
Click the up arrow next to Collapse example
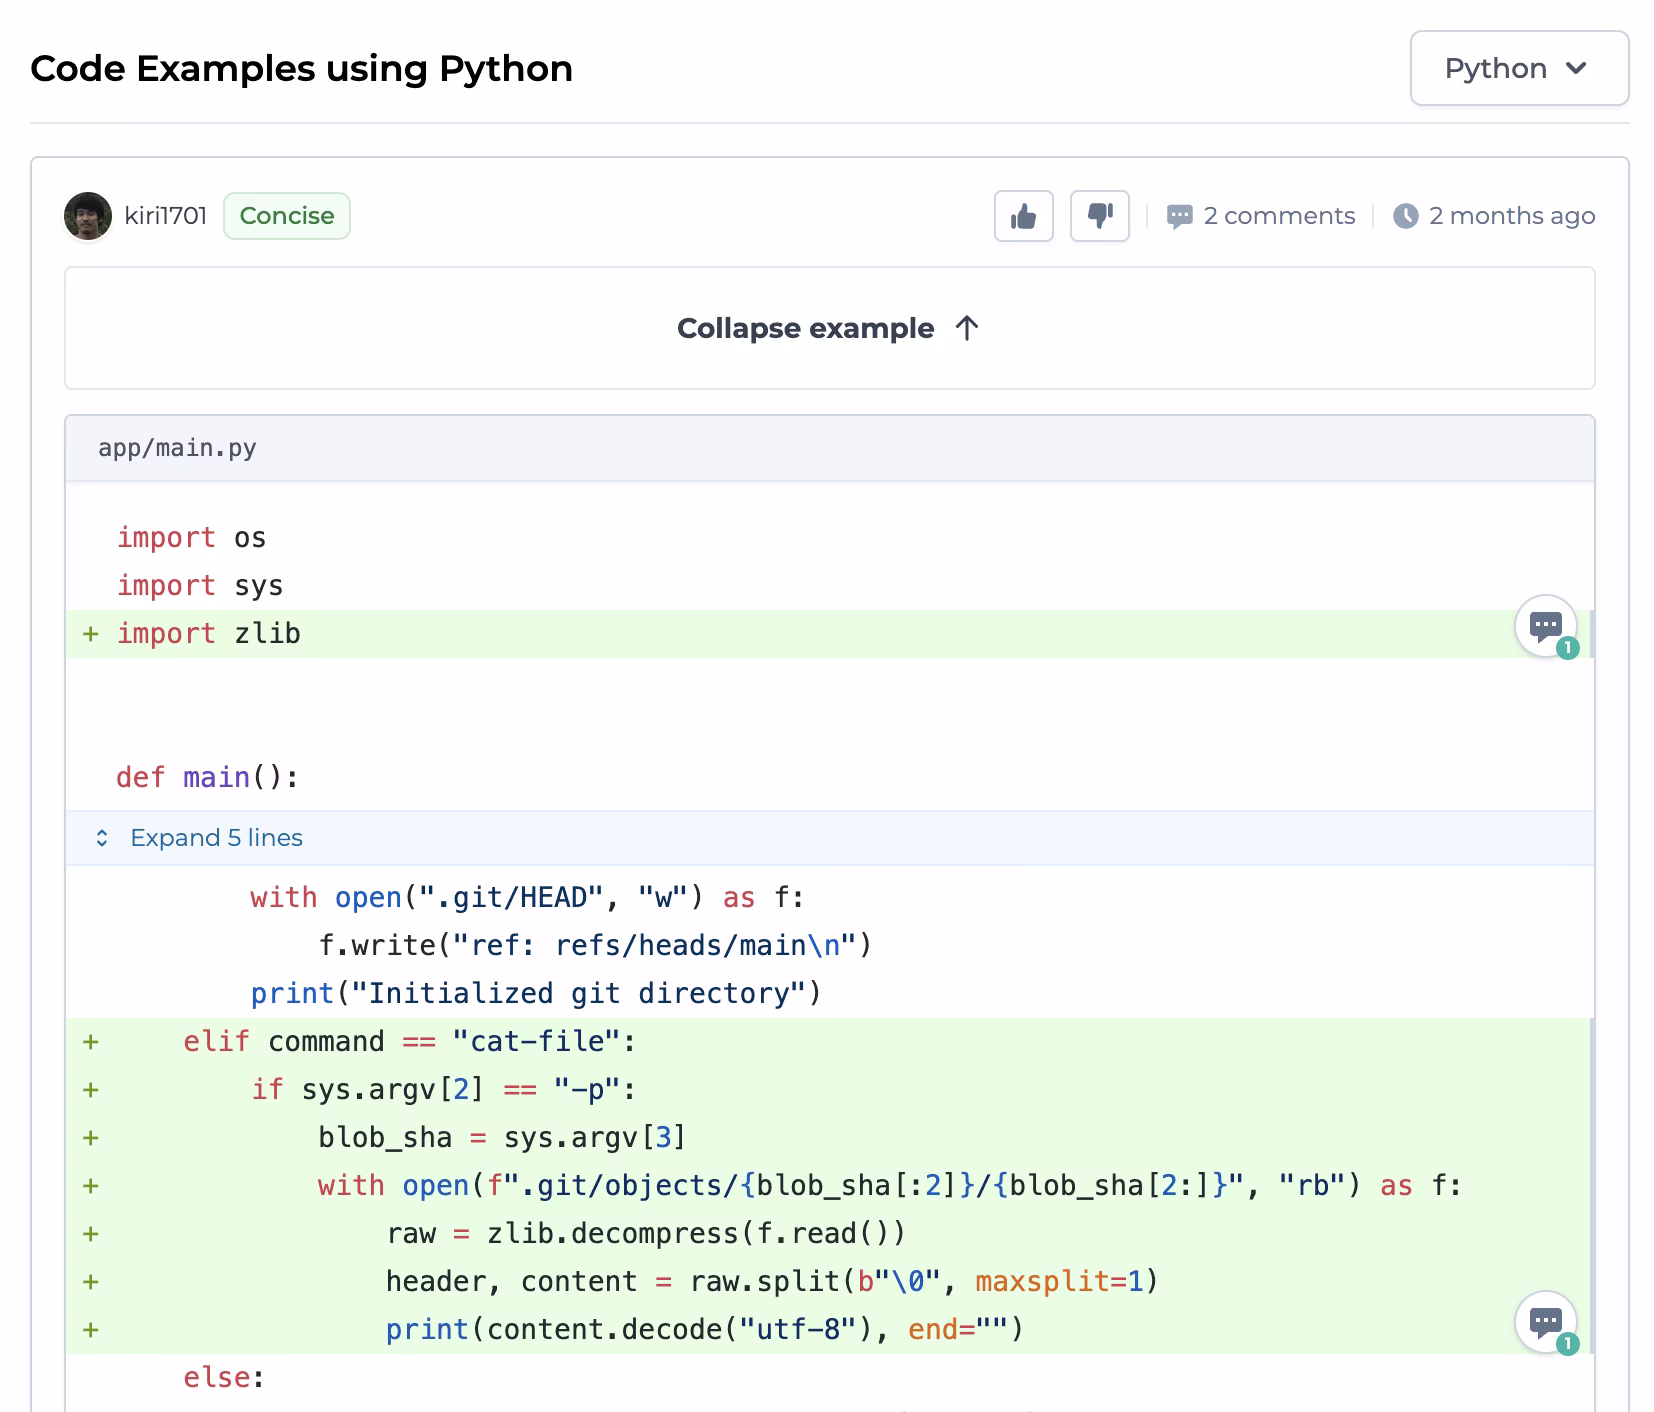pyautogui.click(x=966, y=328)
